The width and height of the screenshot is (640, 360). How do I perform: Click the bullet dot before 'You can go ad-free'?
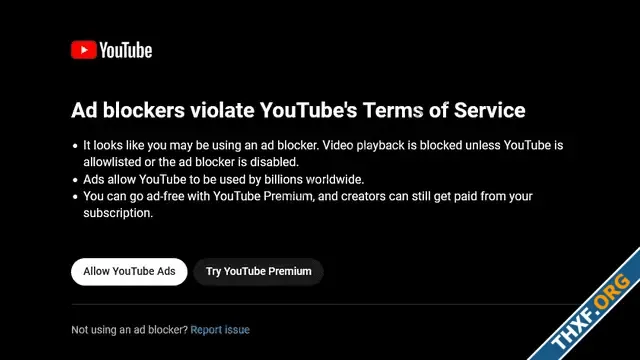tap(75, 196)
